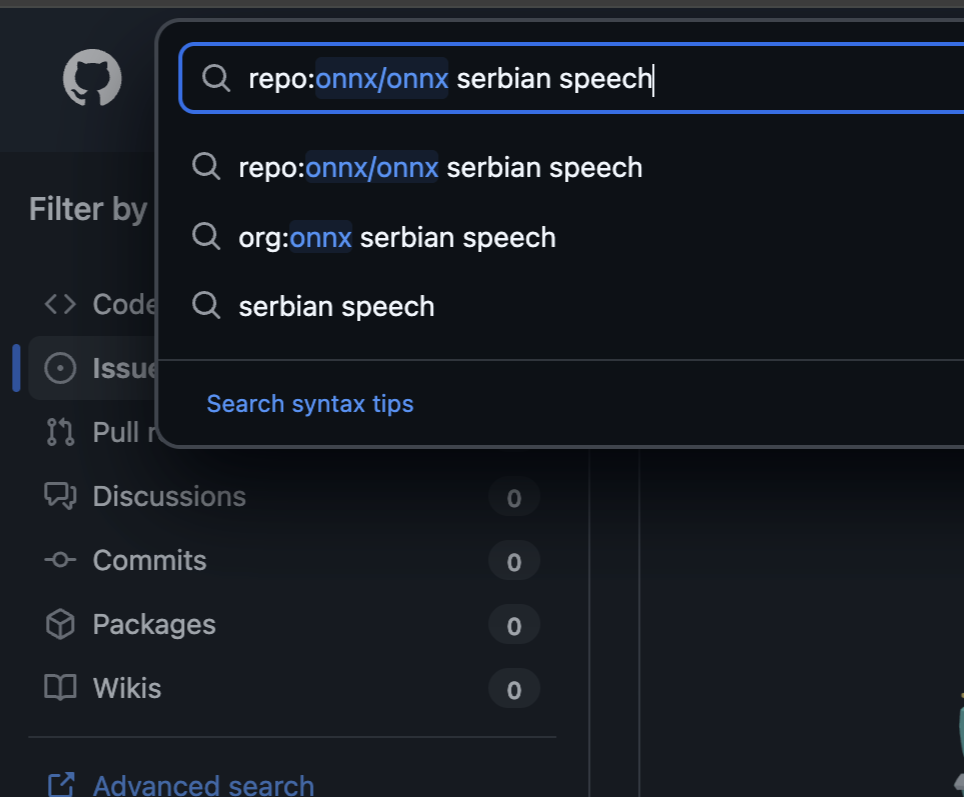Click the Wikis book icon
The height and width of the screenshot is (797, 964).
60,688
